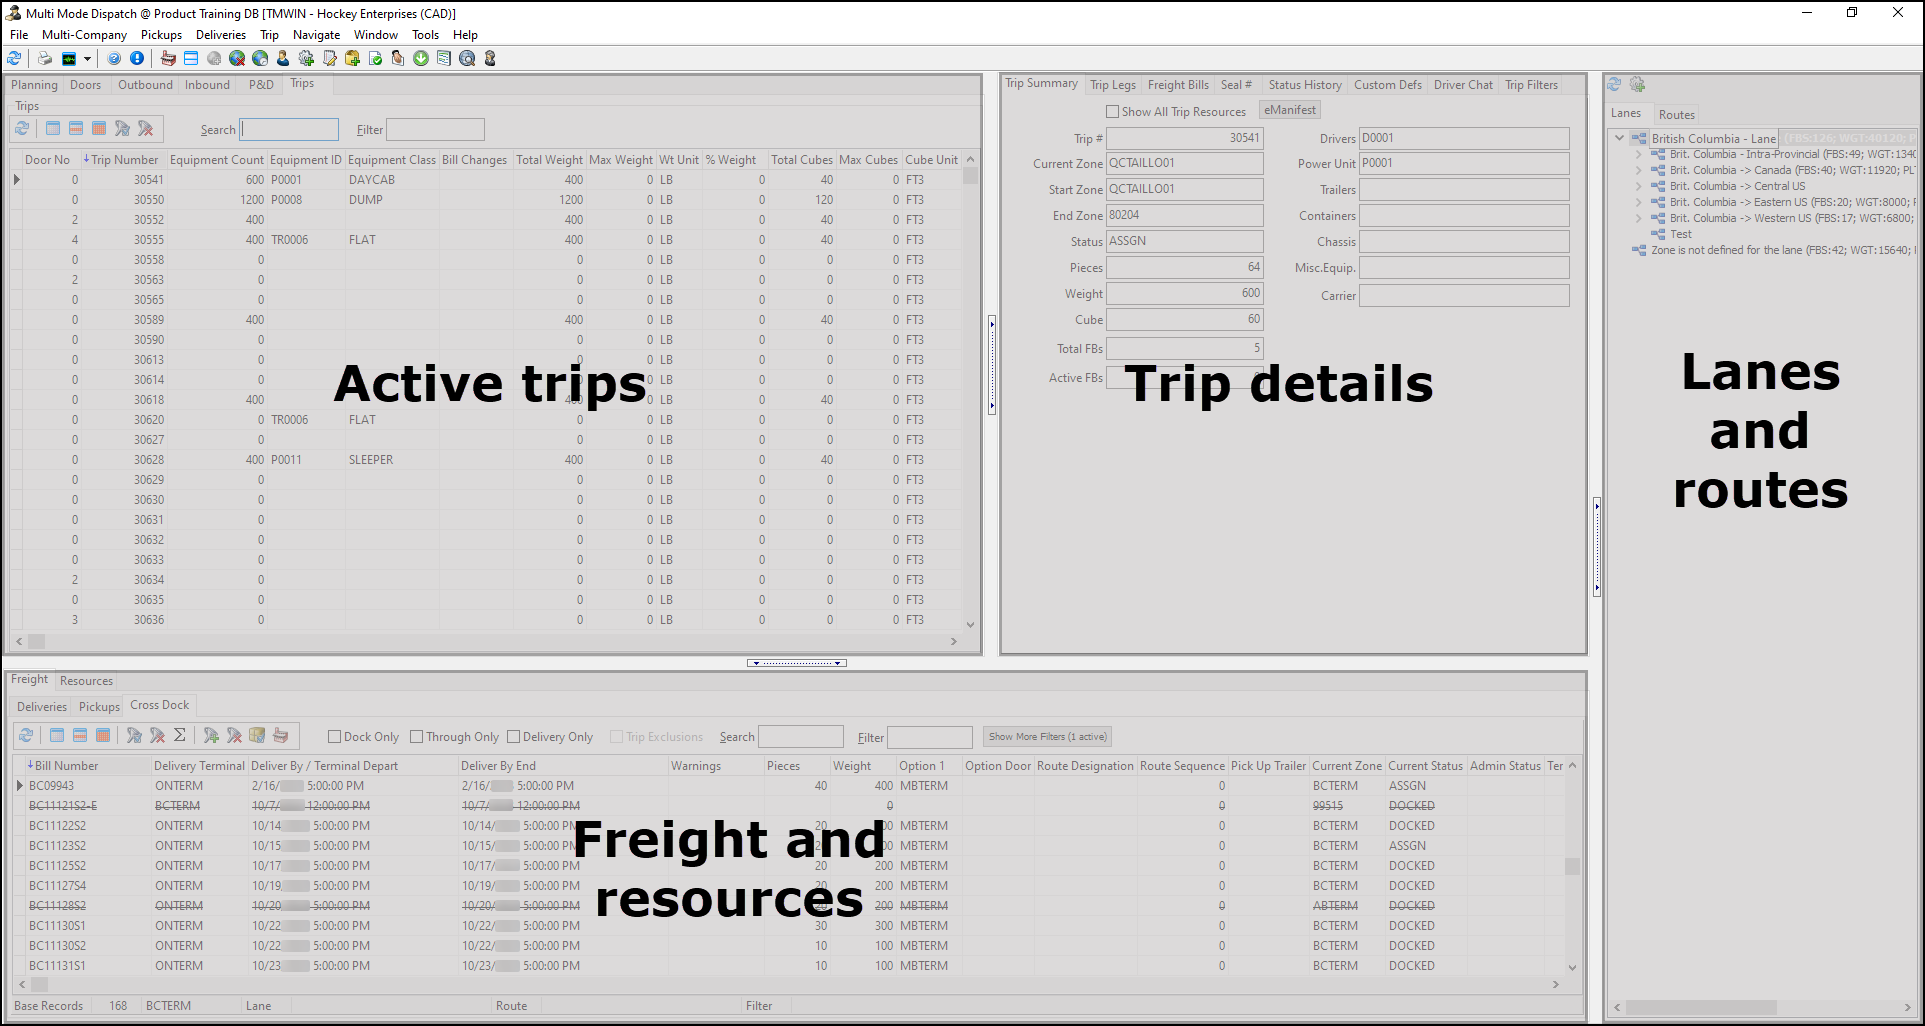Enable the Dock Only checkbox
Image resolution: width=1925 pixels, height=1026 pixels.
[x=335, y=736]
